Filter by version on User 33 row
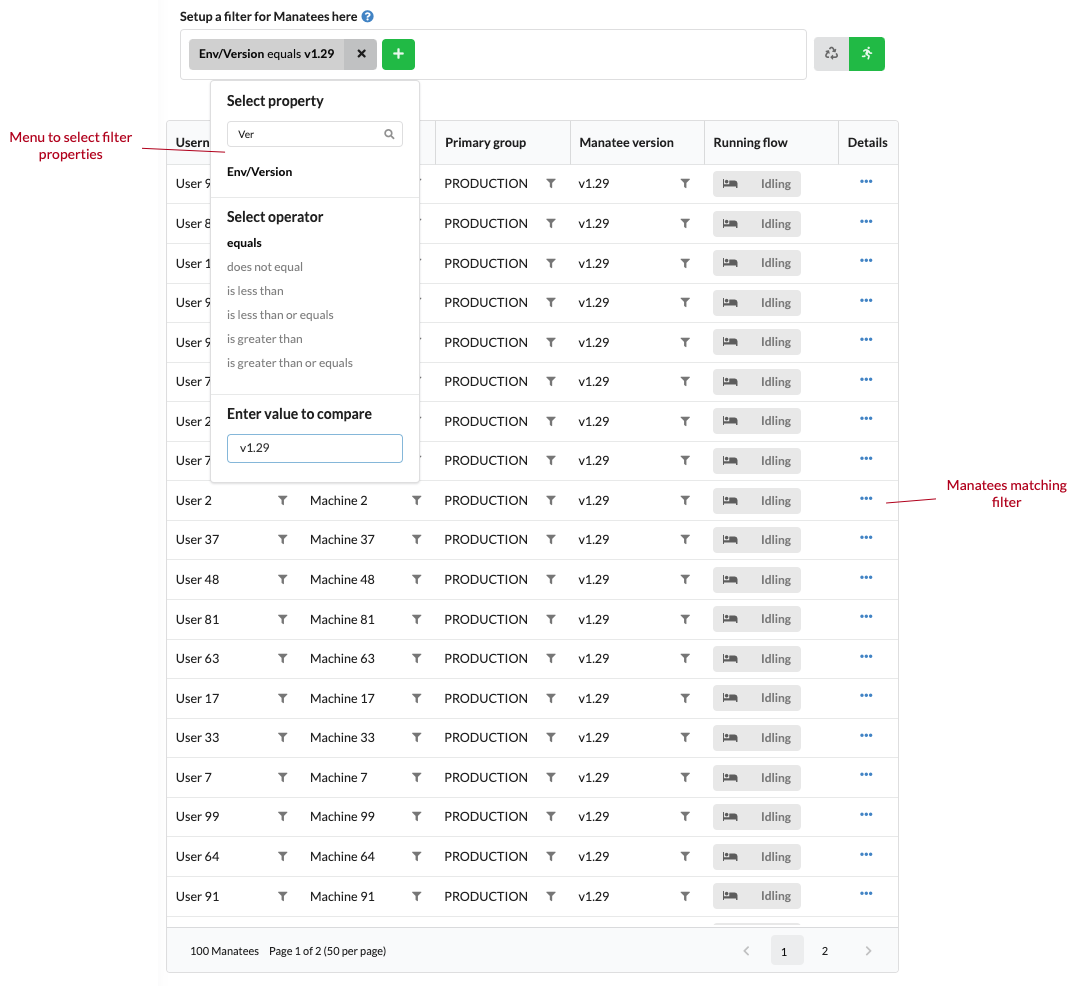 (685, 738)
